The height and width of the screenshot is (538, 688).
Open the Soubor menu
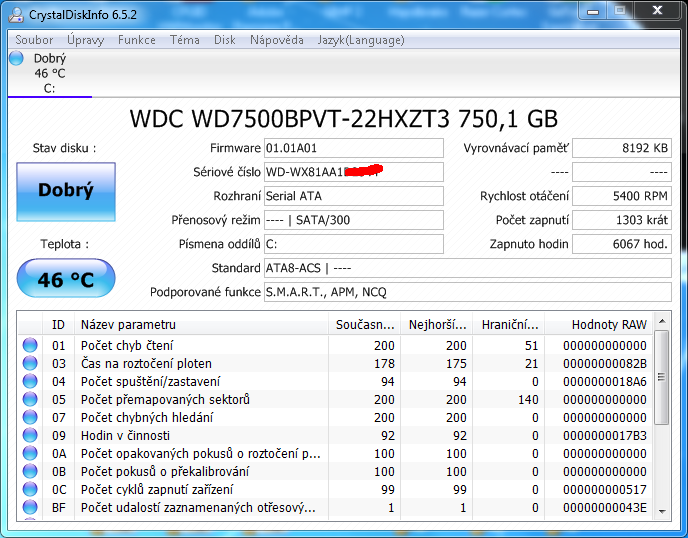pos(34,40)
